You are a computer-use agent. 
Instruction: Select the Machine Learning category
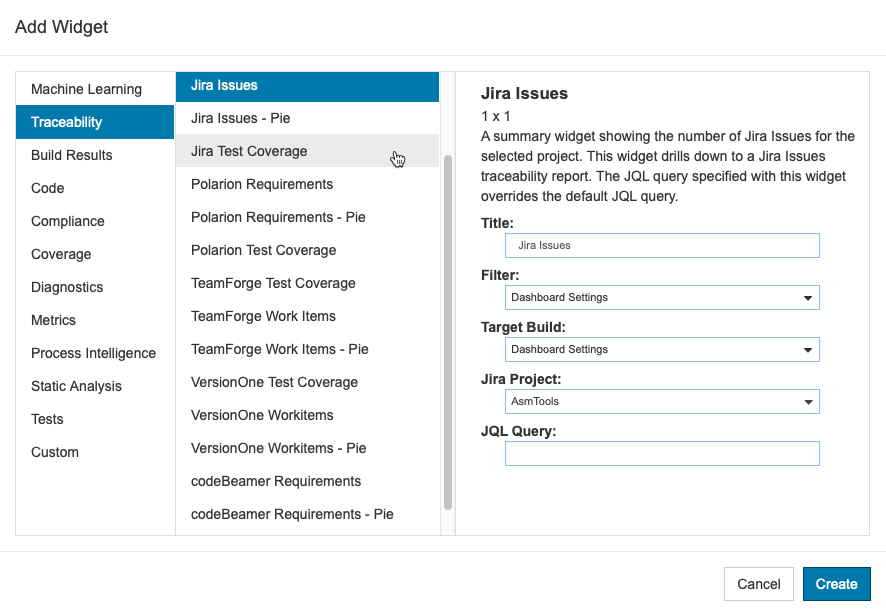[x=95, y=89]
